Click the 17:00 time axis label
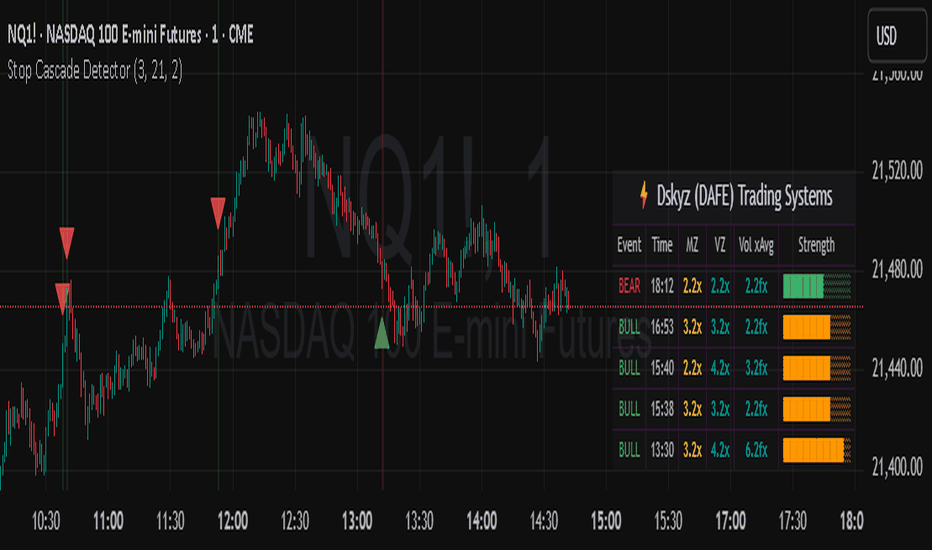The image size is (932, 550). pos(731,521)
